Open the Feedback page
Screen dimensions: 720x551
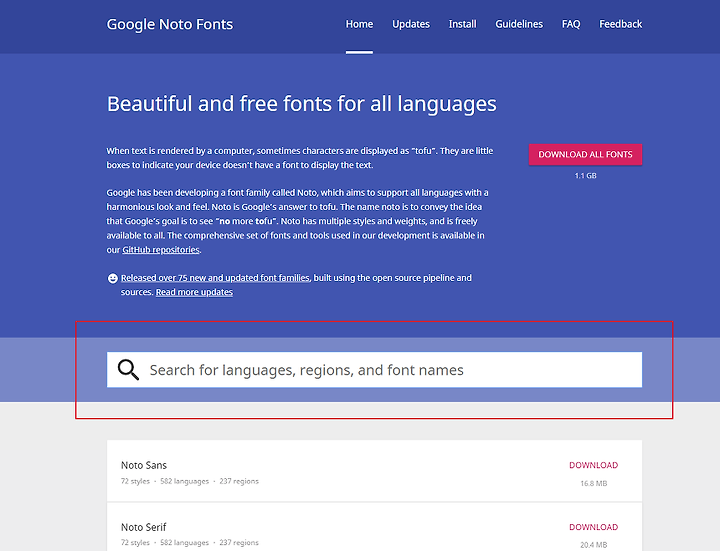click(620, 24)
